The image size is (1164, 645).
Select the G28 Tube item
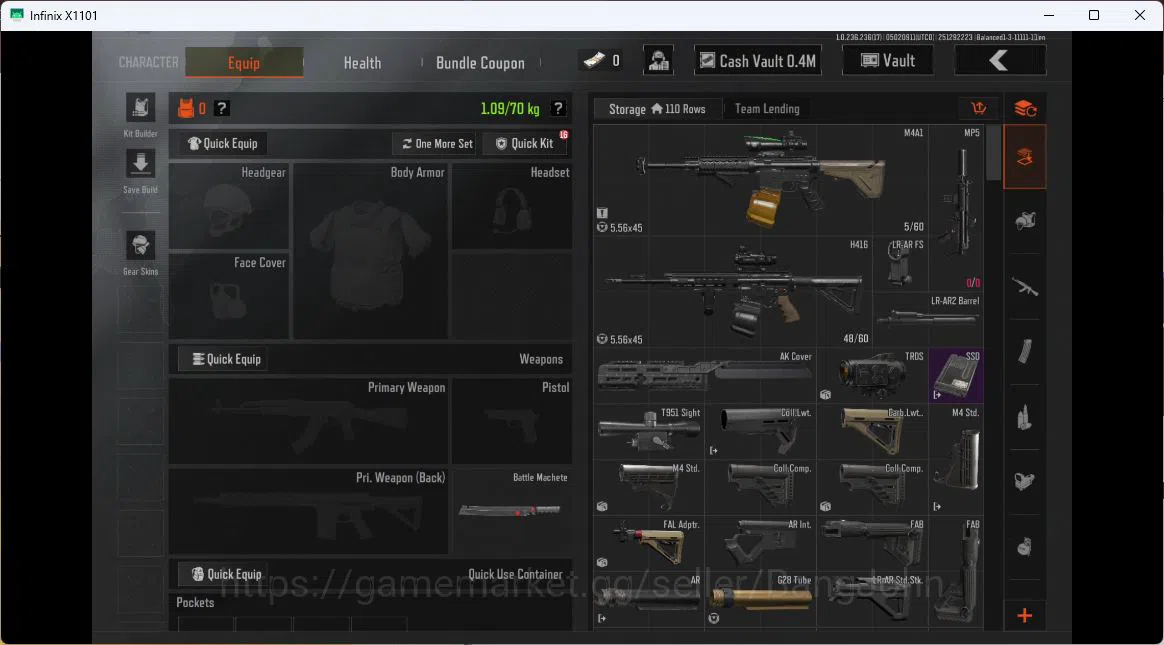(761, 600)
